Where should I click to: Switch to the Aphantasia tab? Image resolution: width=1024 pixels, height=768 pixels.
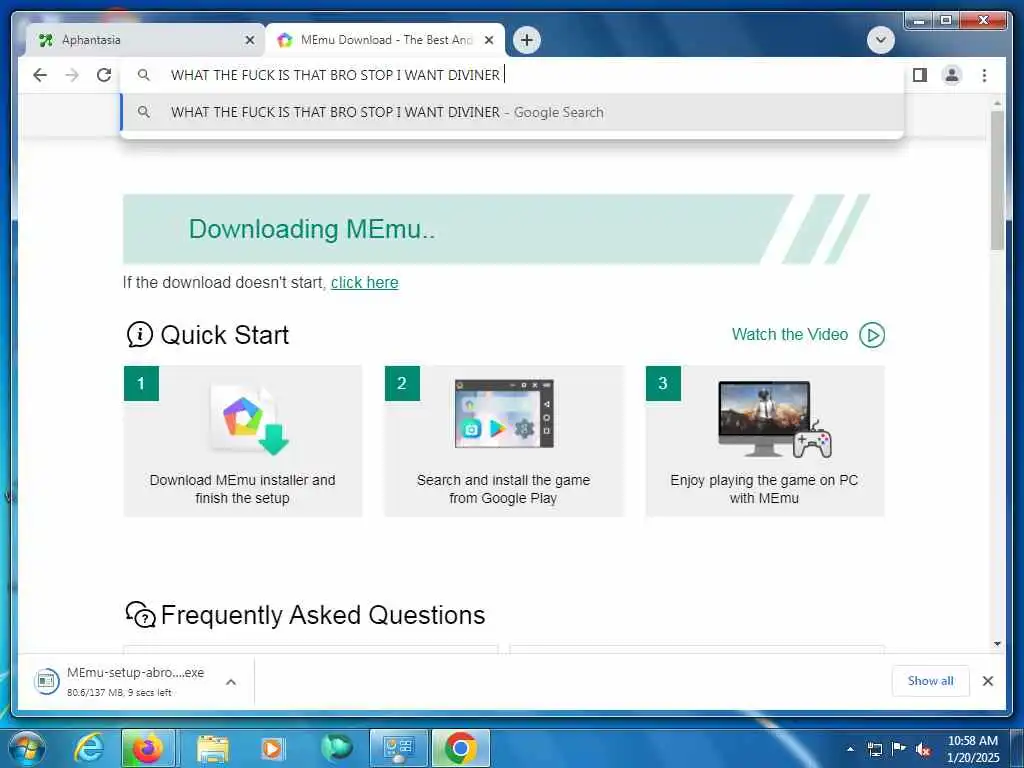[144, 40]
